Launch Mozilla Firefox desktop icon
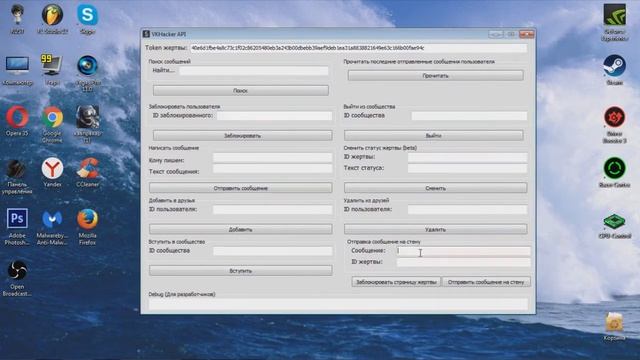Image resolution: width=640 pixels, height=360 pixels. pos(87,220)
